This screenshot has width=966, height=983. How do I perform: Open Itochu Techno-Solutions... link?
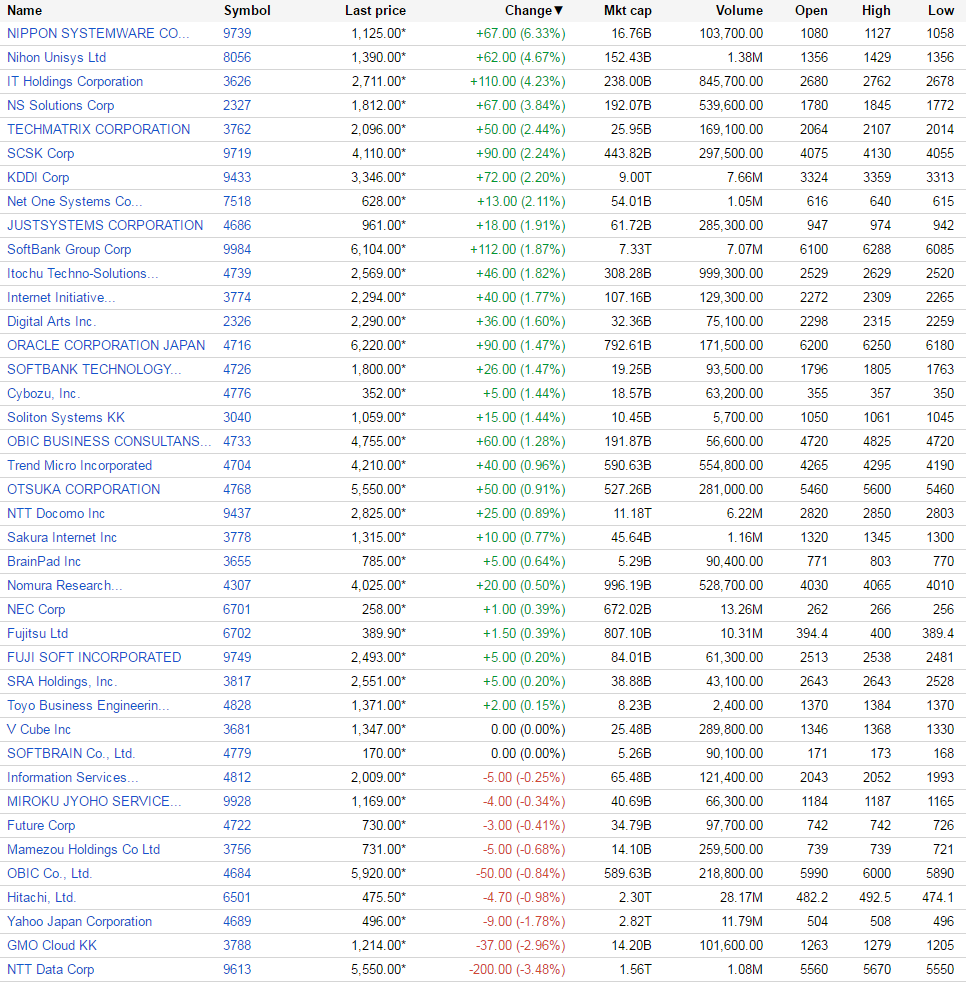pos(82,273)
